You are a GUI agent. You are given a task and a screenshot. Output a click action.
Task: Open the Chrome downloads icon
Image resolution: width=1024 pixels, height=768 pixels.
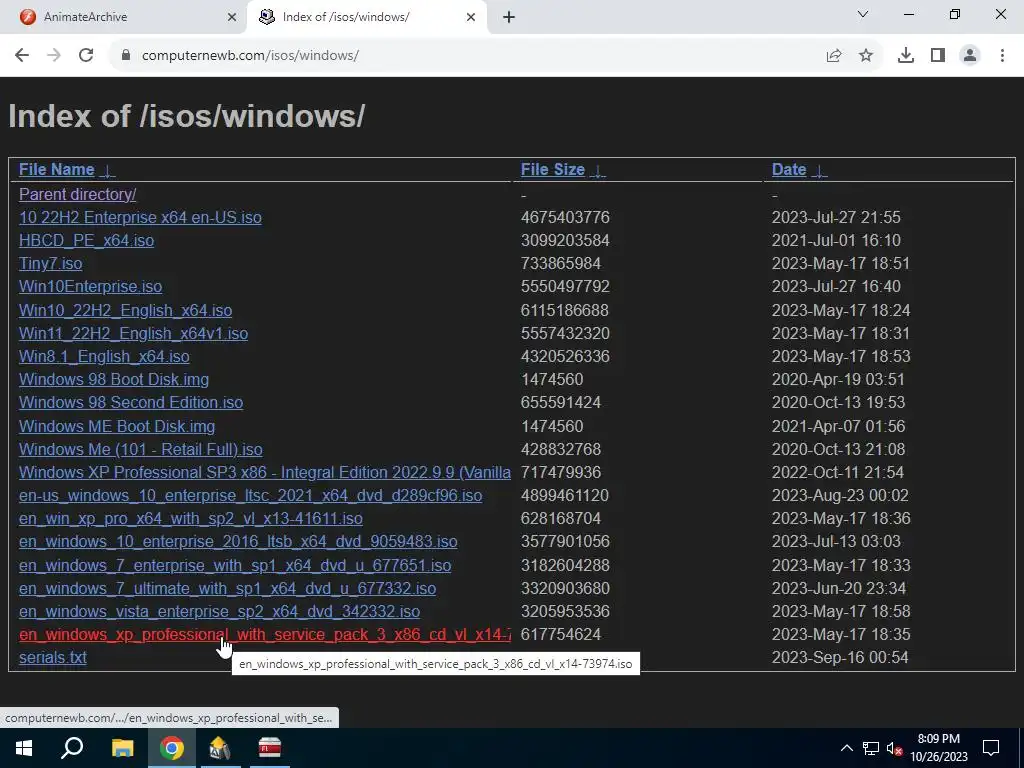tap(905, 56)
